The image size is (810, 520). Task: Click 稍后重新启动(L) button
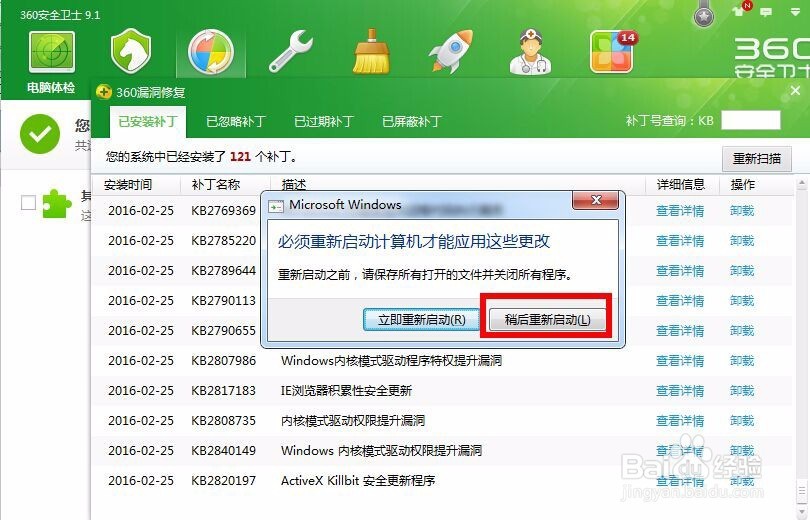click(547, 320)
